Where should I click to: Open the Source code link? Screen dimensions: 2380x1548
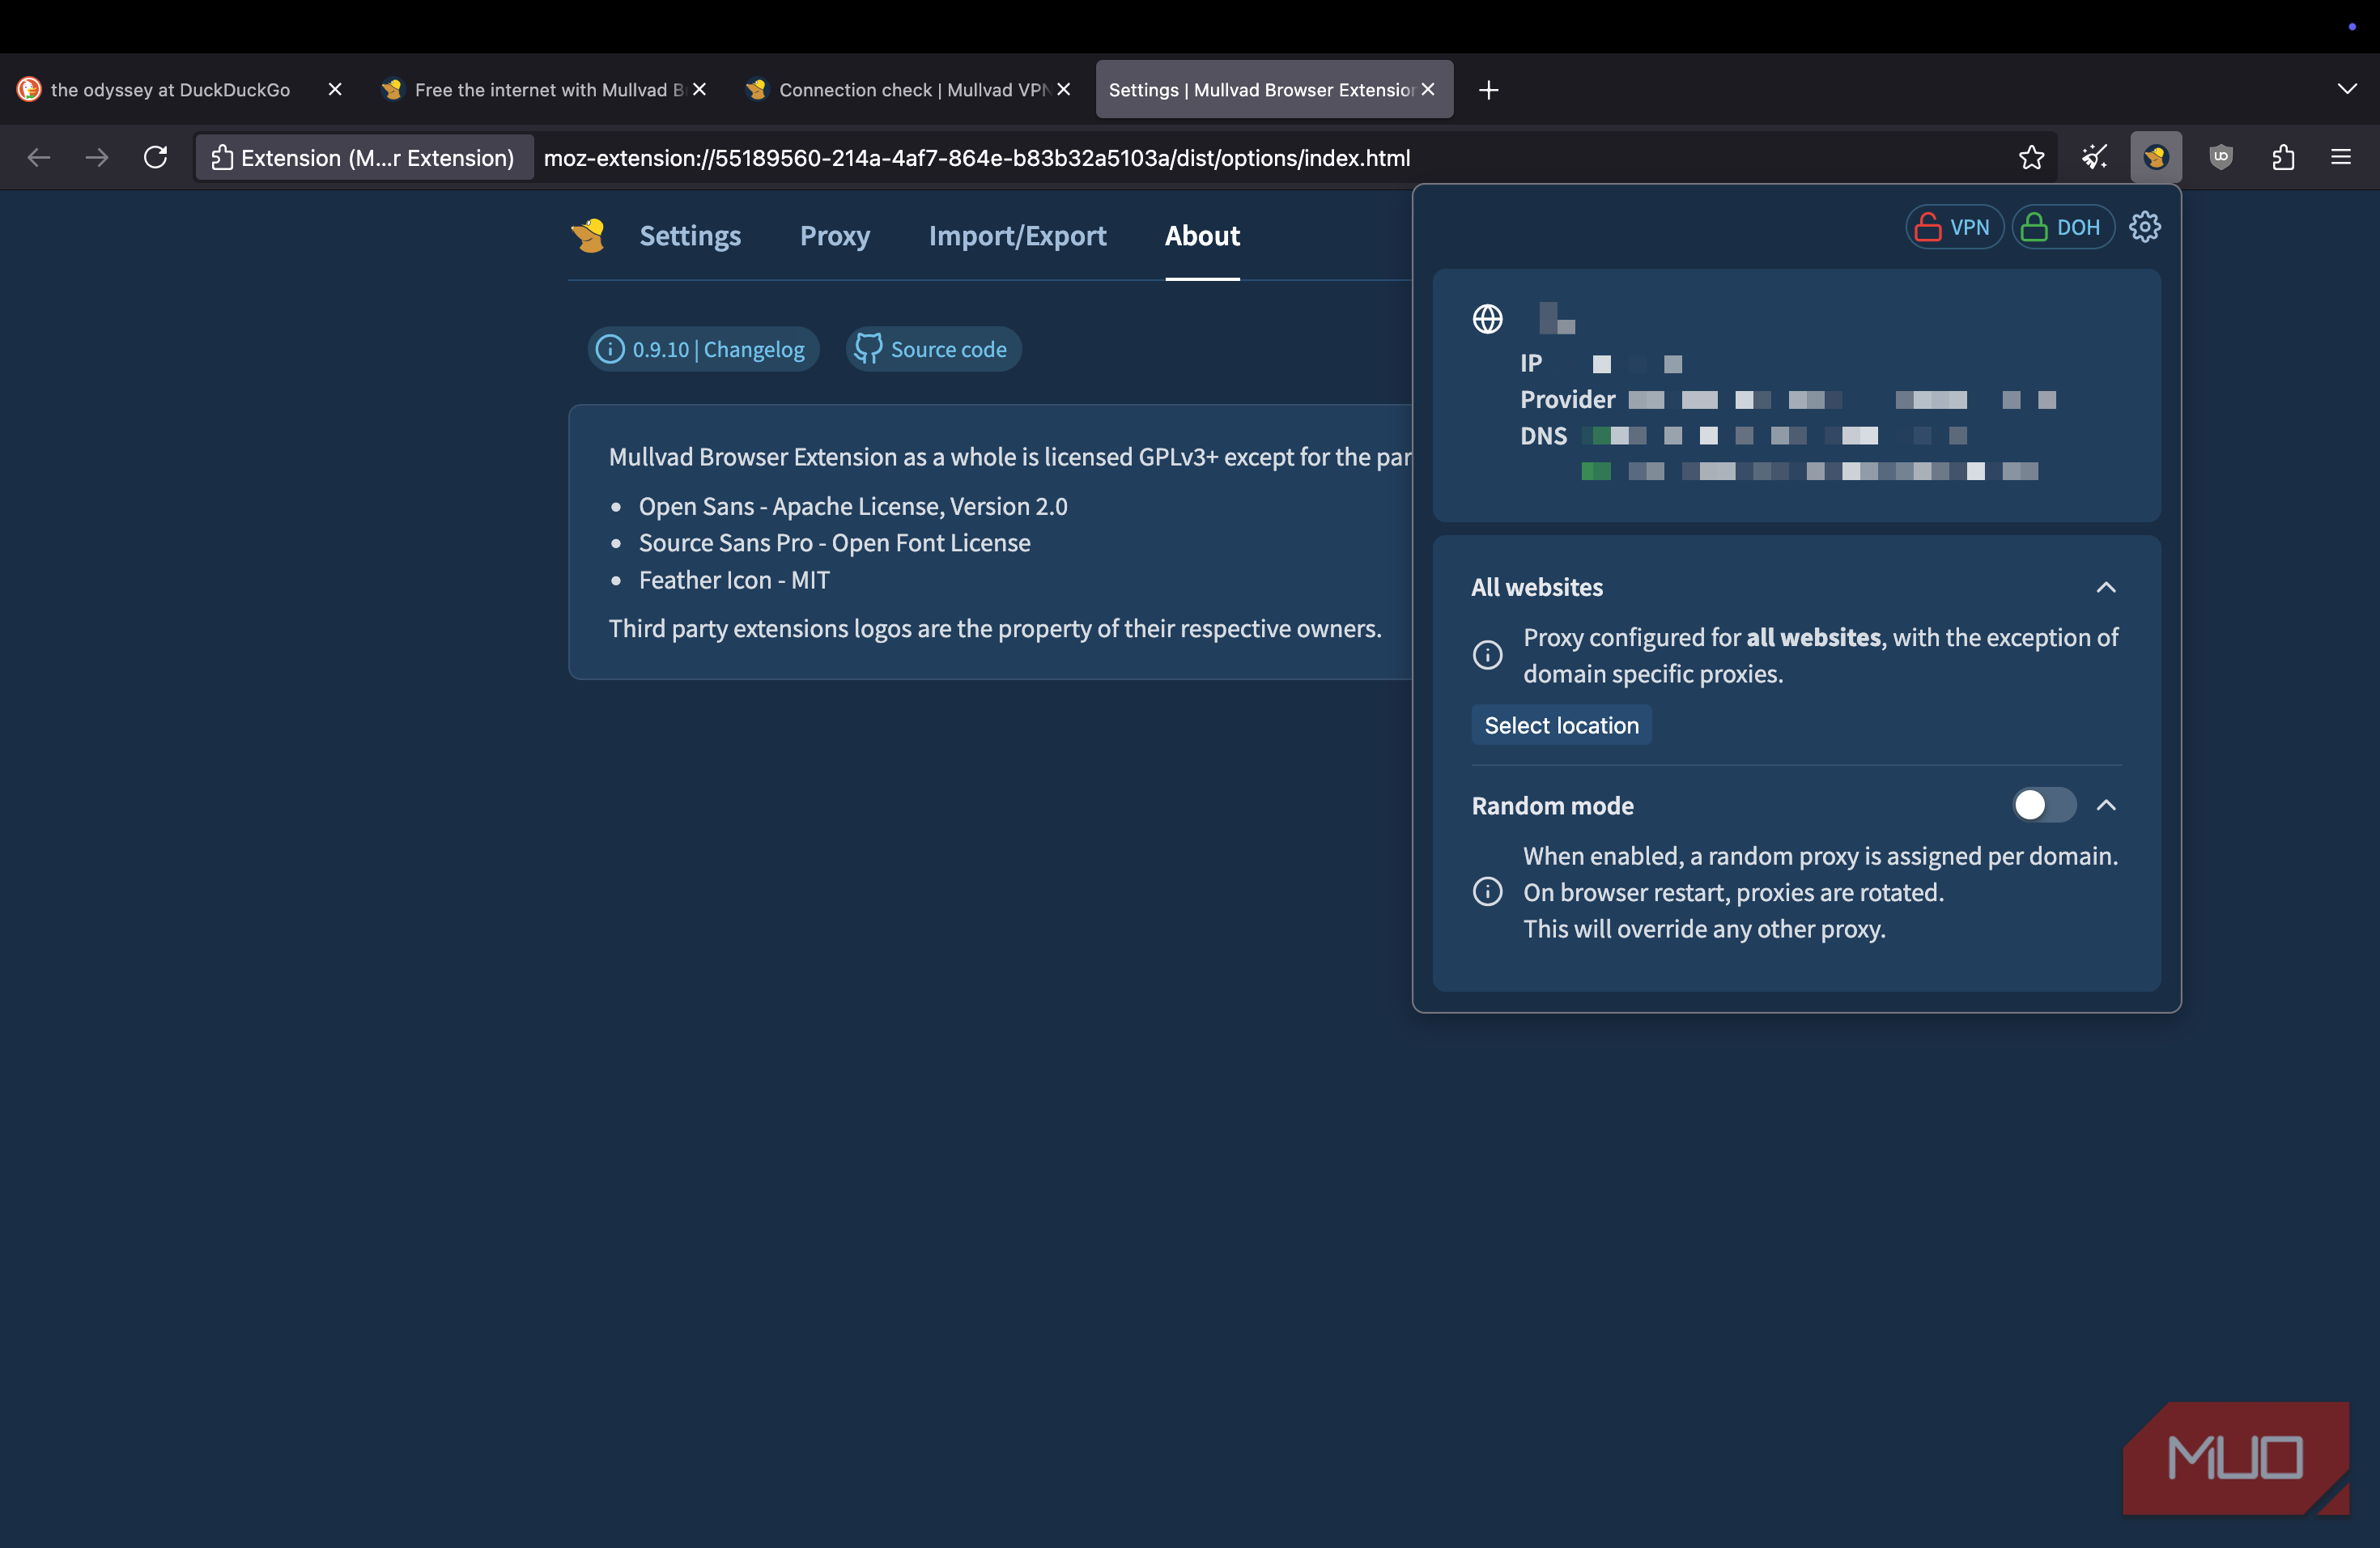[x=933, y=349]
